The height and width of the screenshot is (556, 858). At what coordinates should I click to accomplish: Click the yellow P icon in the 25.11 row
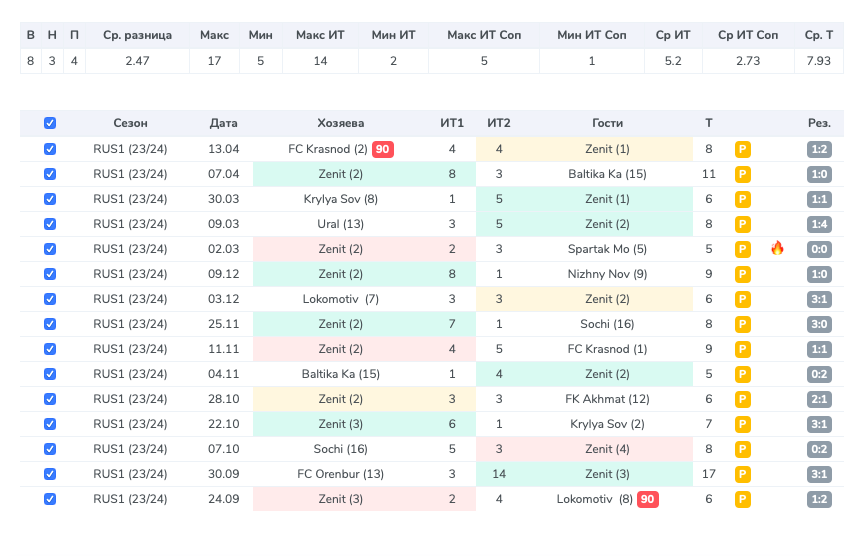point(743,325)
